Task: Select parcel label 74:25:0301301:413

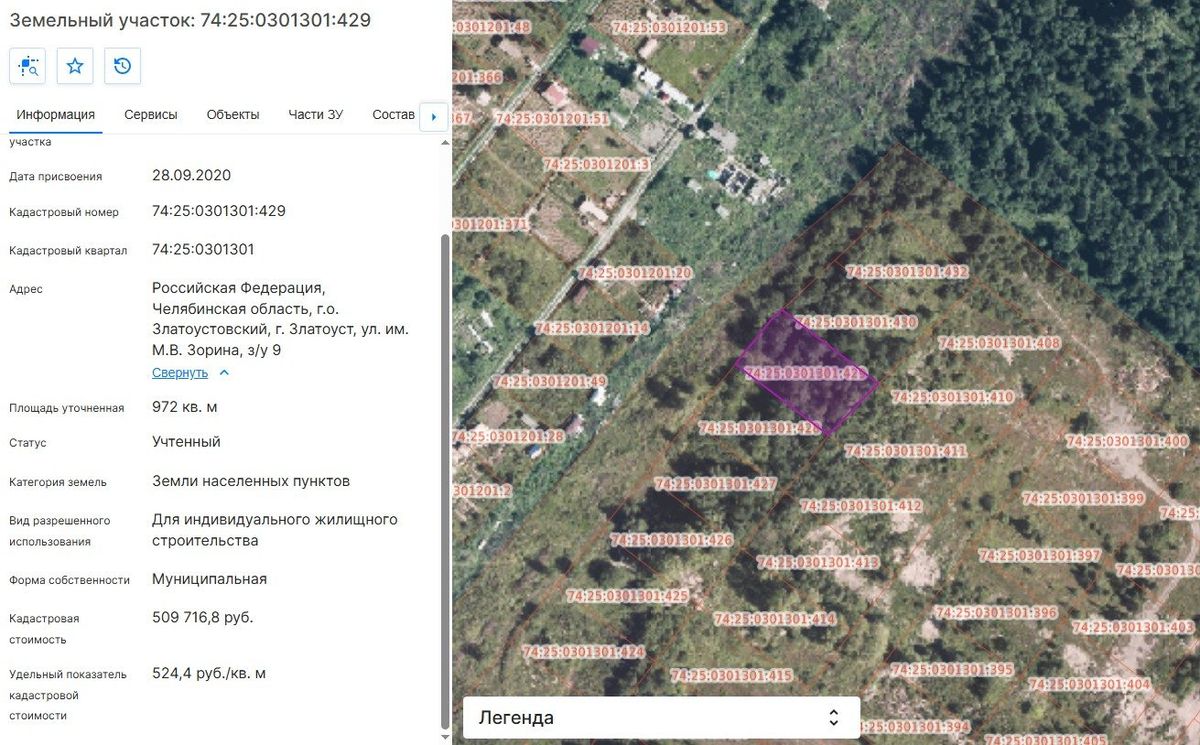Action: (x=818, y=562)
